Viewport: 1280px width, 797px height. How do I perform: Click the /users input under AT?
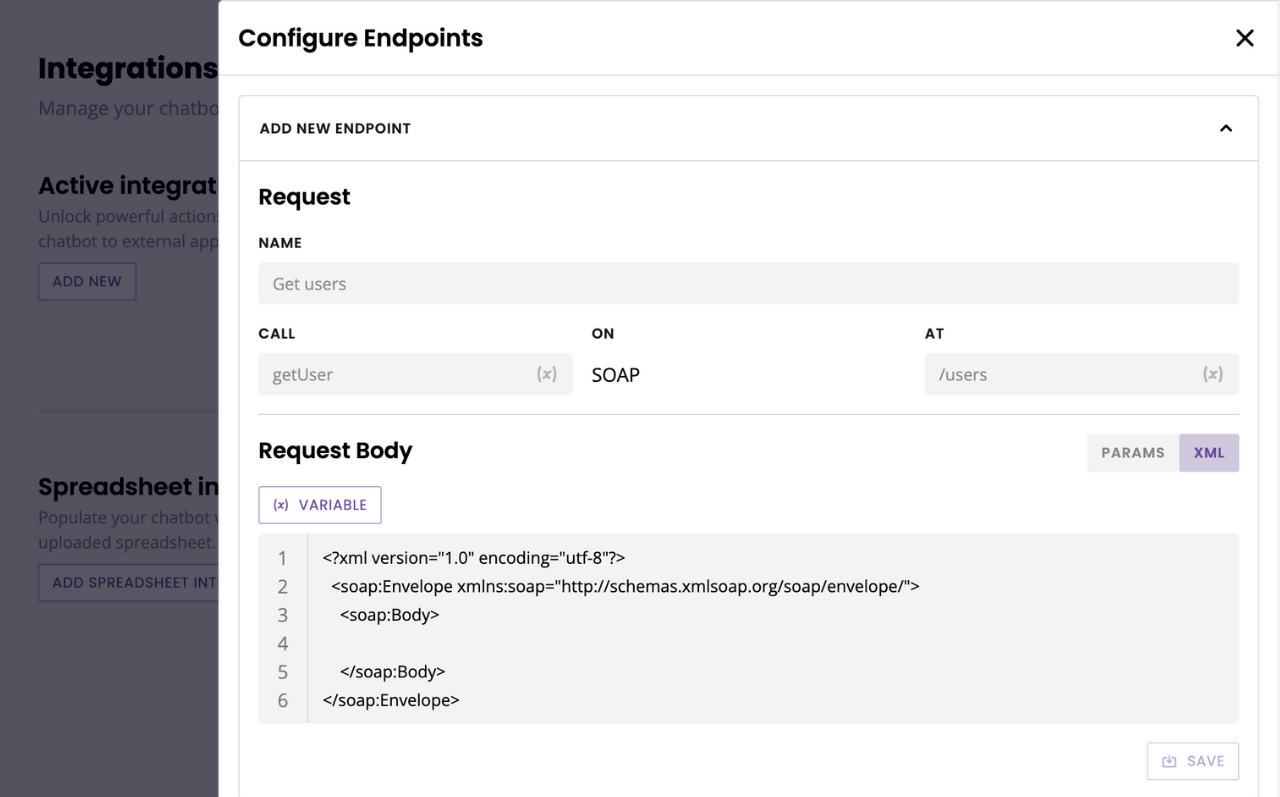click(x=1060, y=373)
